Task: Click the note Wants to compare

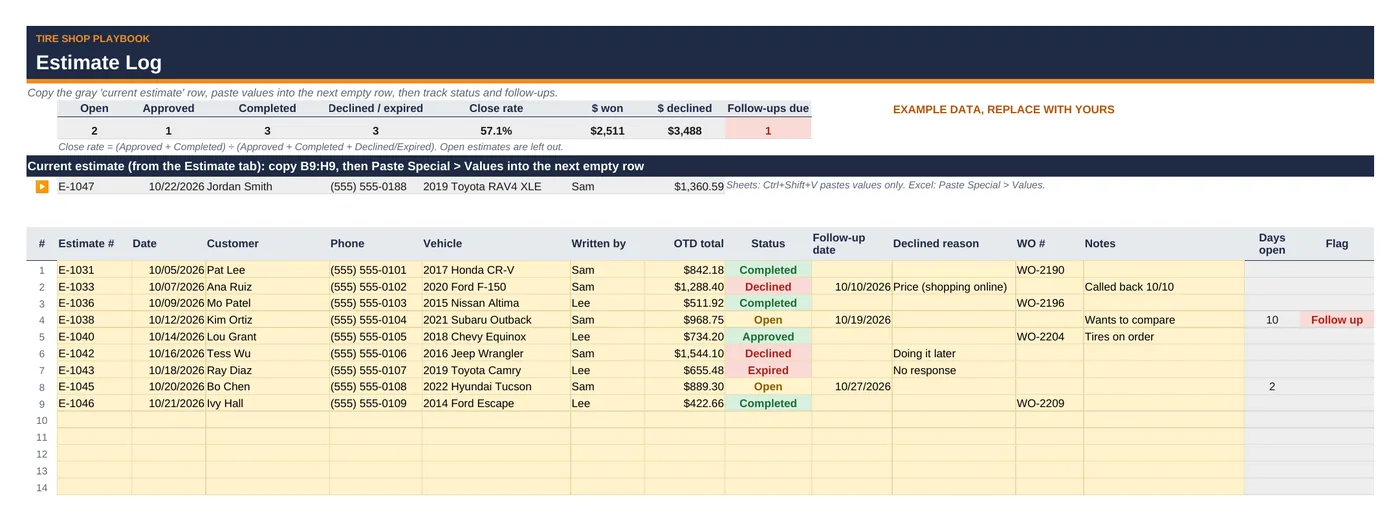Action: click(1163, 320)
